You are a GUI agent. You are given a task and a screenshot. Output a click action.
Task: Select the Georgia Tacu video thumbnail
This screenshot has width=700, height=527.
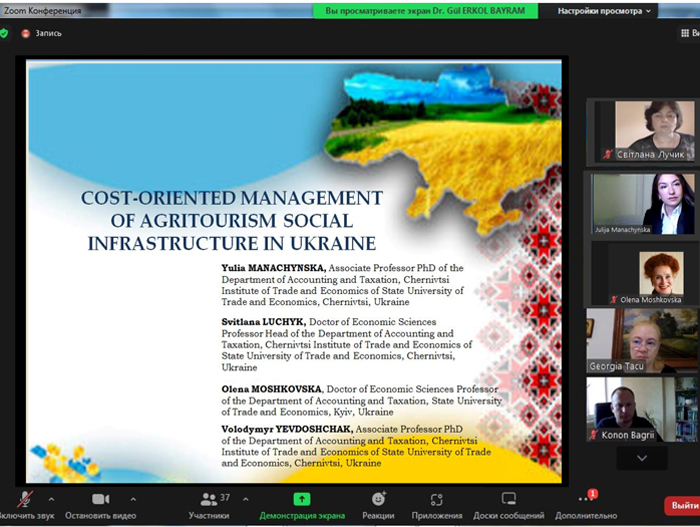pos(642,341)
